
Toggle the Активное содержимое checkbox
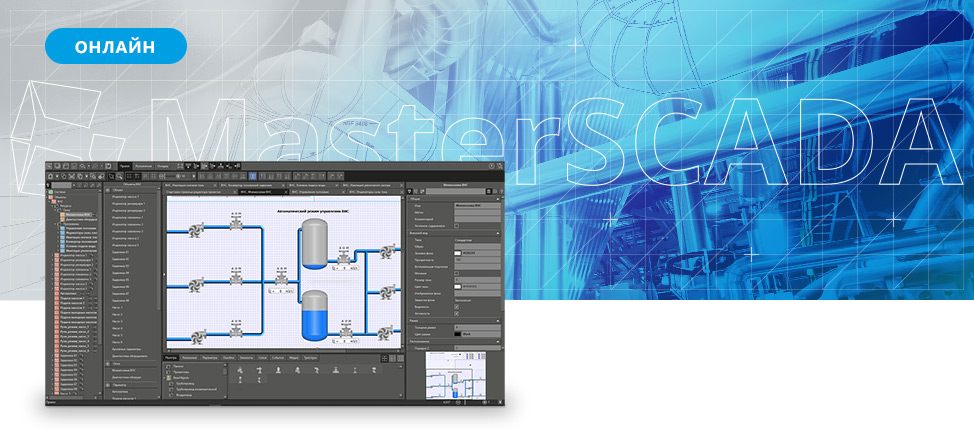click(457, 226)
